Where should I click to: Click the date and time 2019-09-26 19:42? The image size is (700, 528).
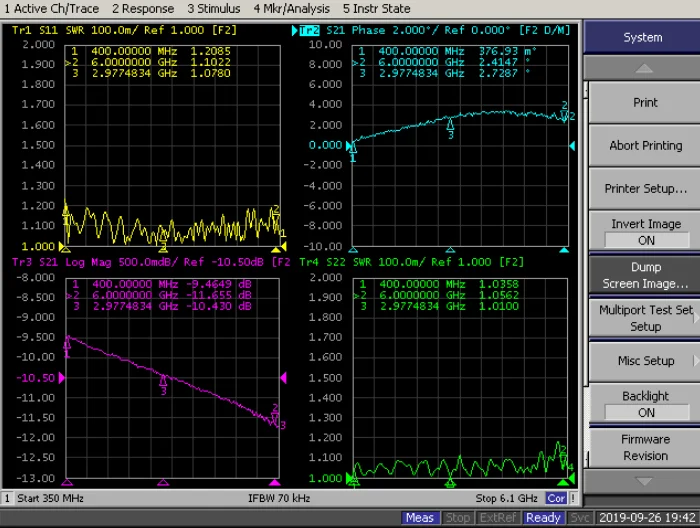click(647, 518)
